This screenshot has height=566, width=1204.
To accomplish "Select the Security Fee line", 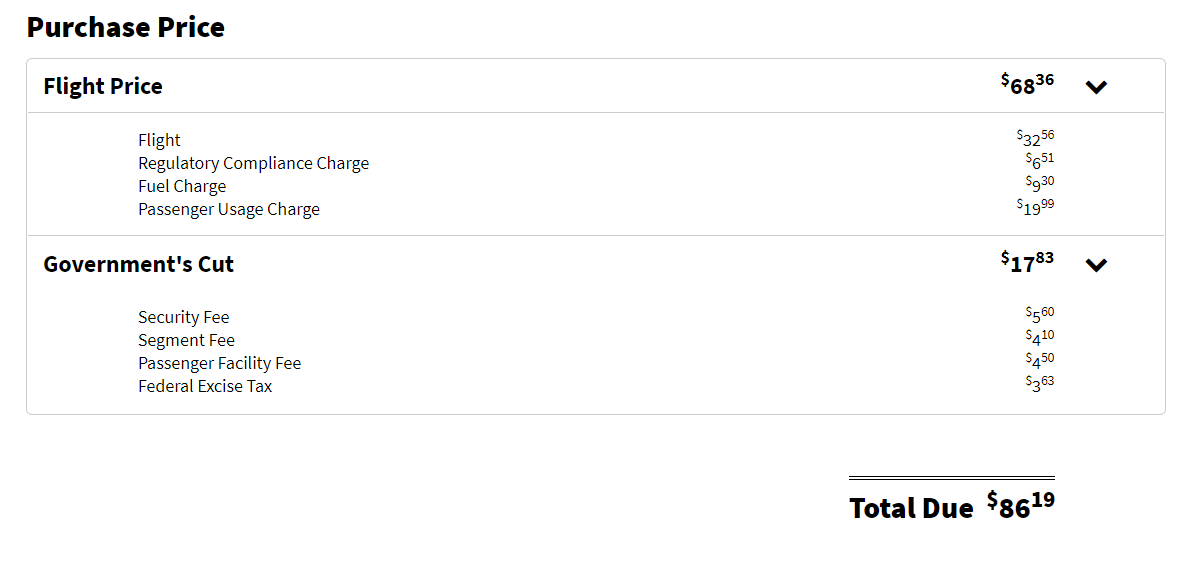I will [183, 317].
